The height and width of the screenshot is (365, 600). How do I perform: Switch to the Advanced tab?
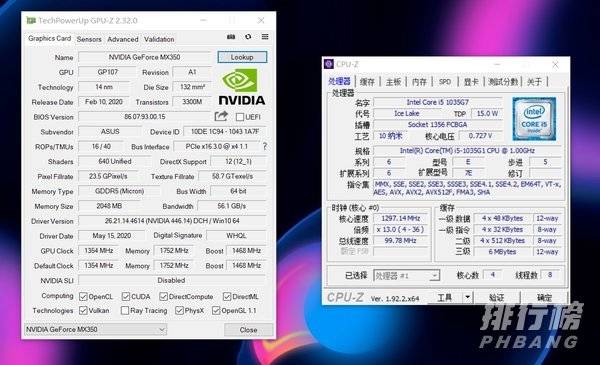pos(123,39)
